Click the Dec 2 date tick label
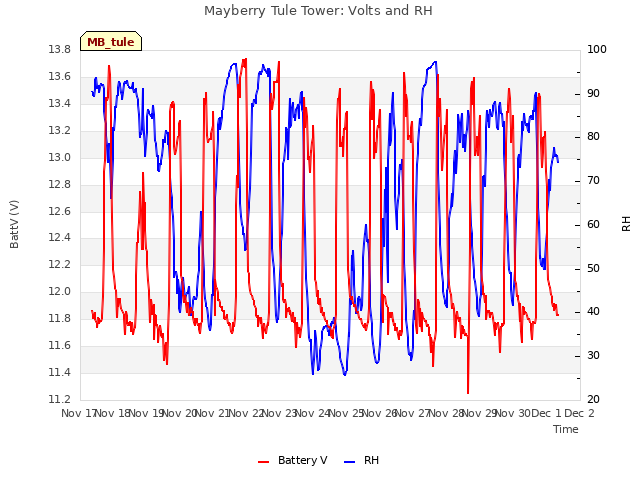 [579, 413]
